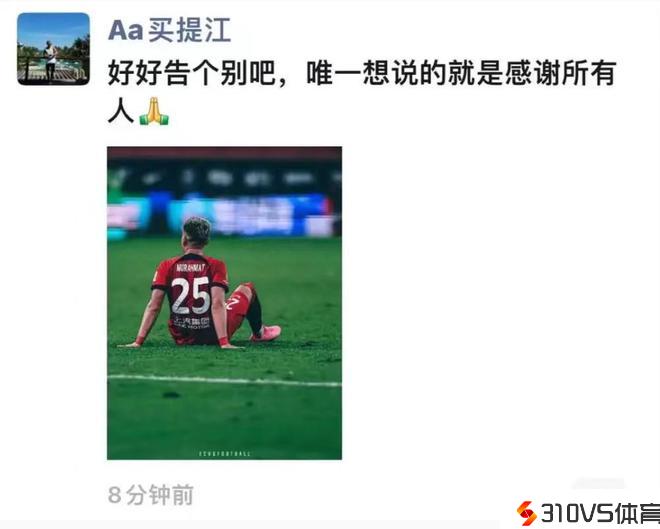Viewport: 660px width, 529px height.
Task: Open the poster's profile avatar
Action: click(x=53, y=49)
